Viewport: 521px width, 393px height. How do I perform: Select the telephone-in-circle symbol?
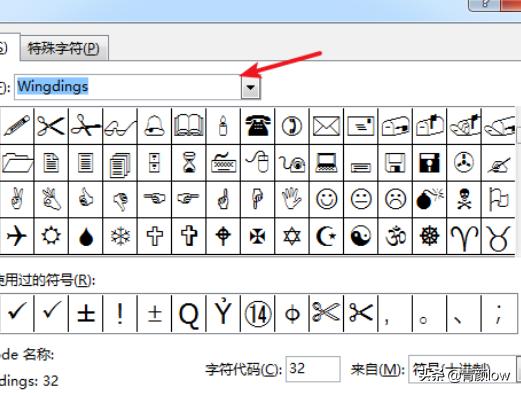292,126
